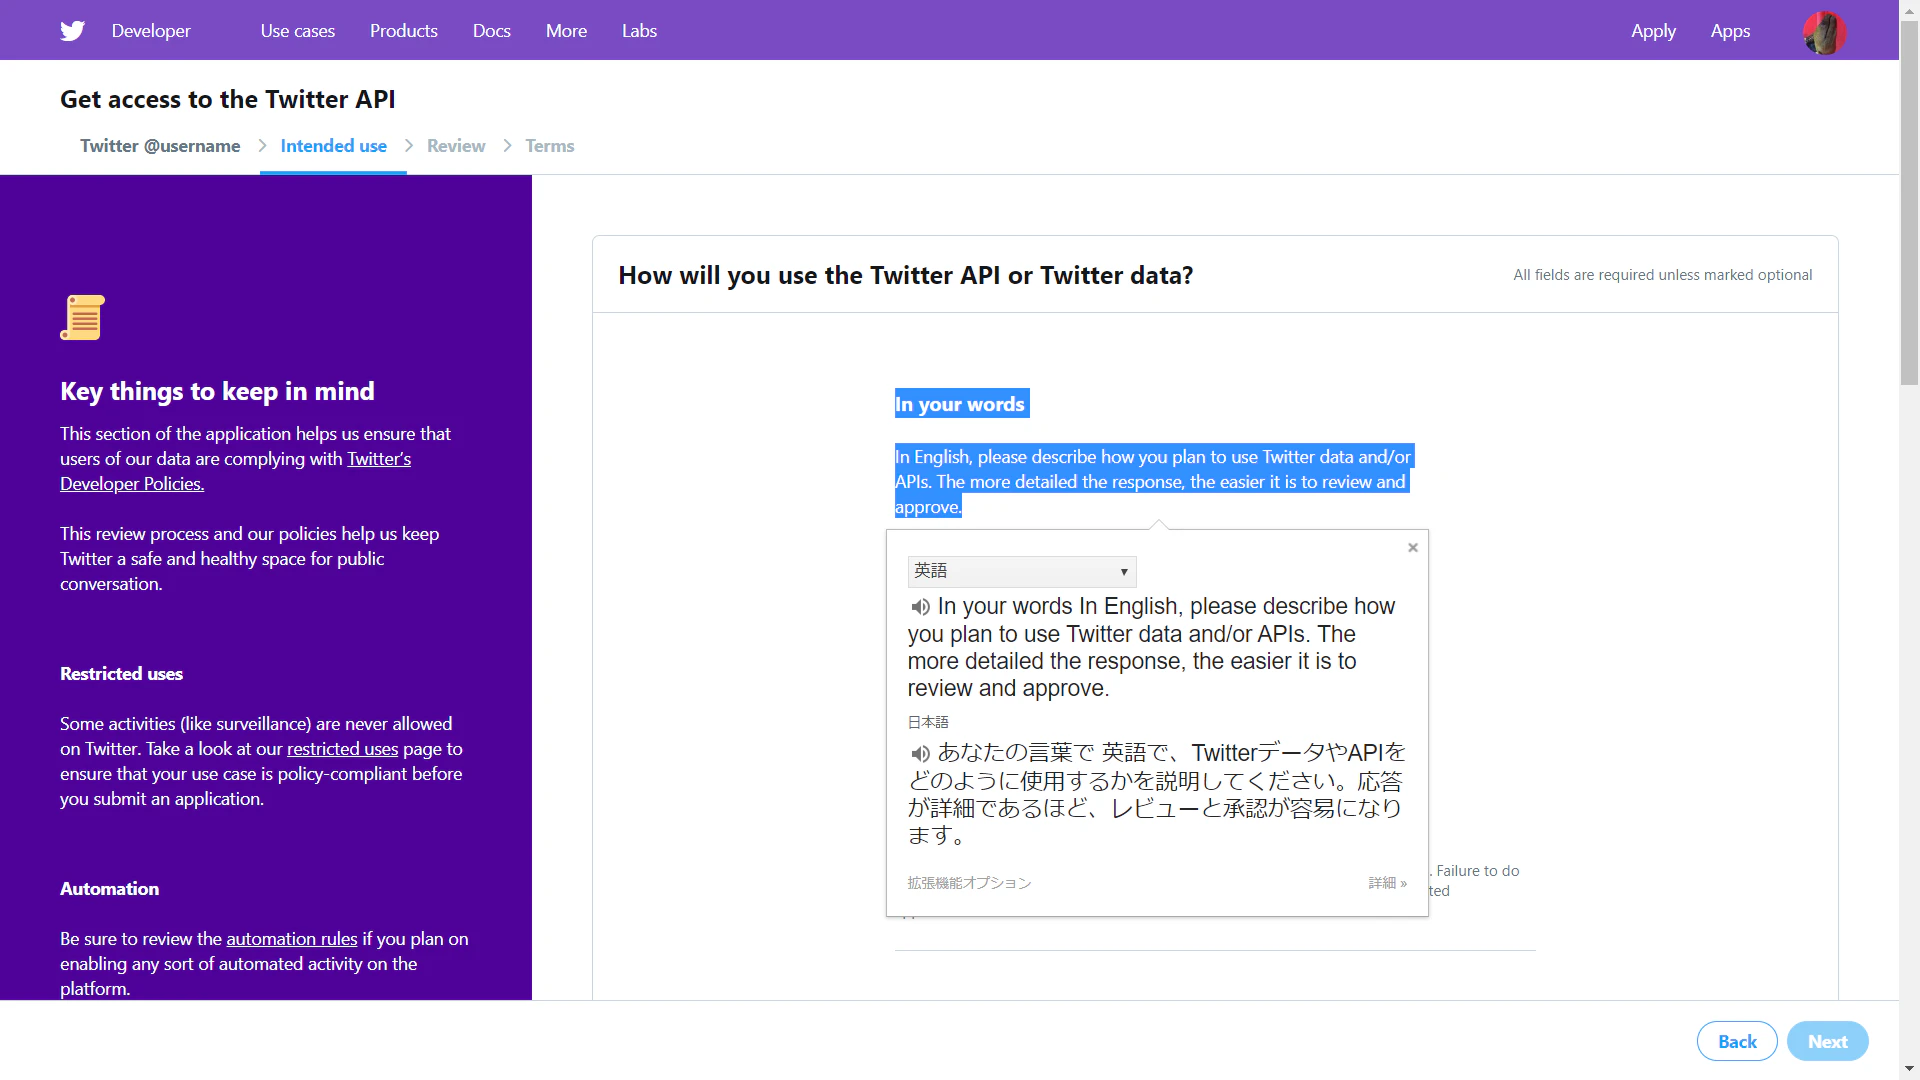Open the user profile avatar

(1824, 32)
